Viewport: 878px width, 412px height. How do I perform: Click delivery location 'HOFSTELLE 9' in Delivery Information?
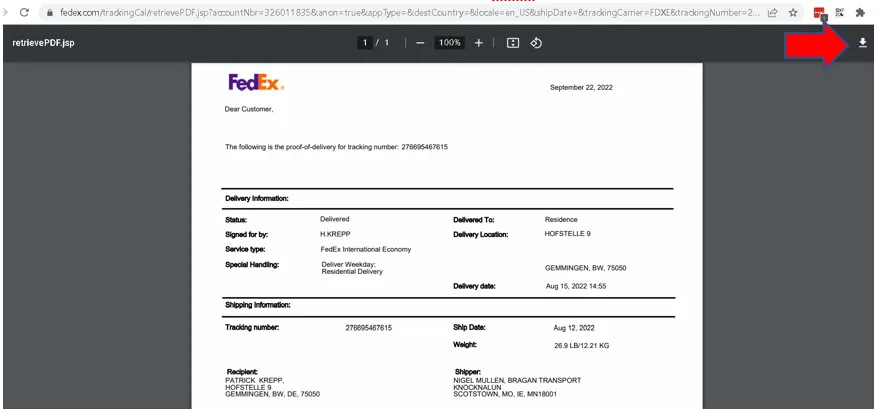click(x=567, y=234)
